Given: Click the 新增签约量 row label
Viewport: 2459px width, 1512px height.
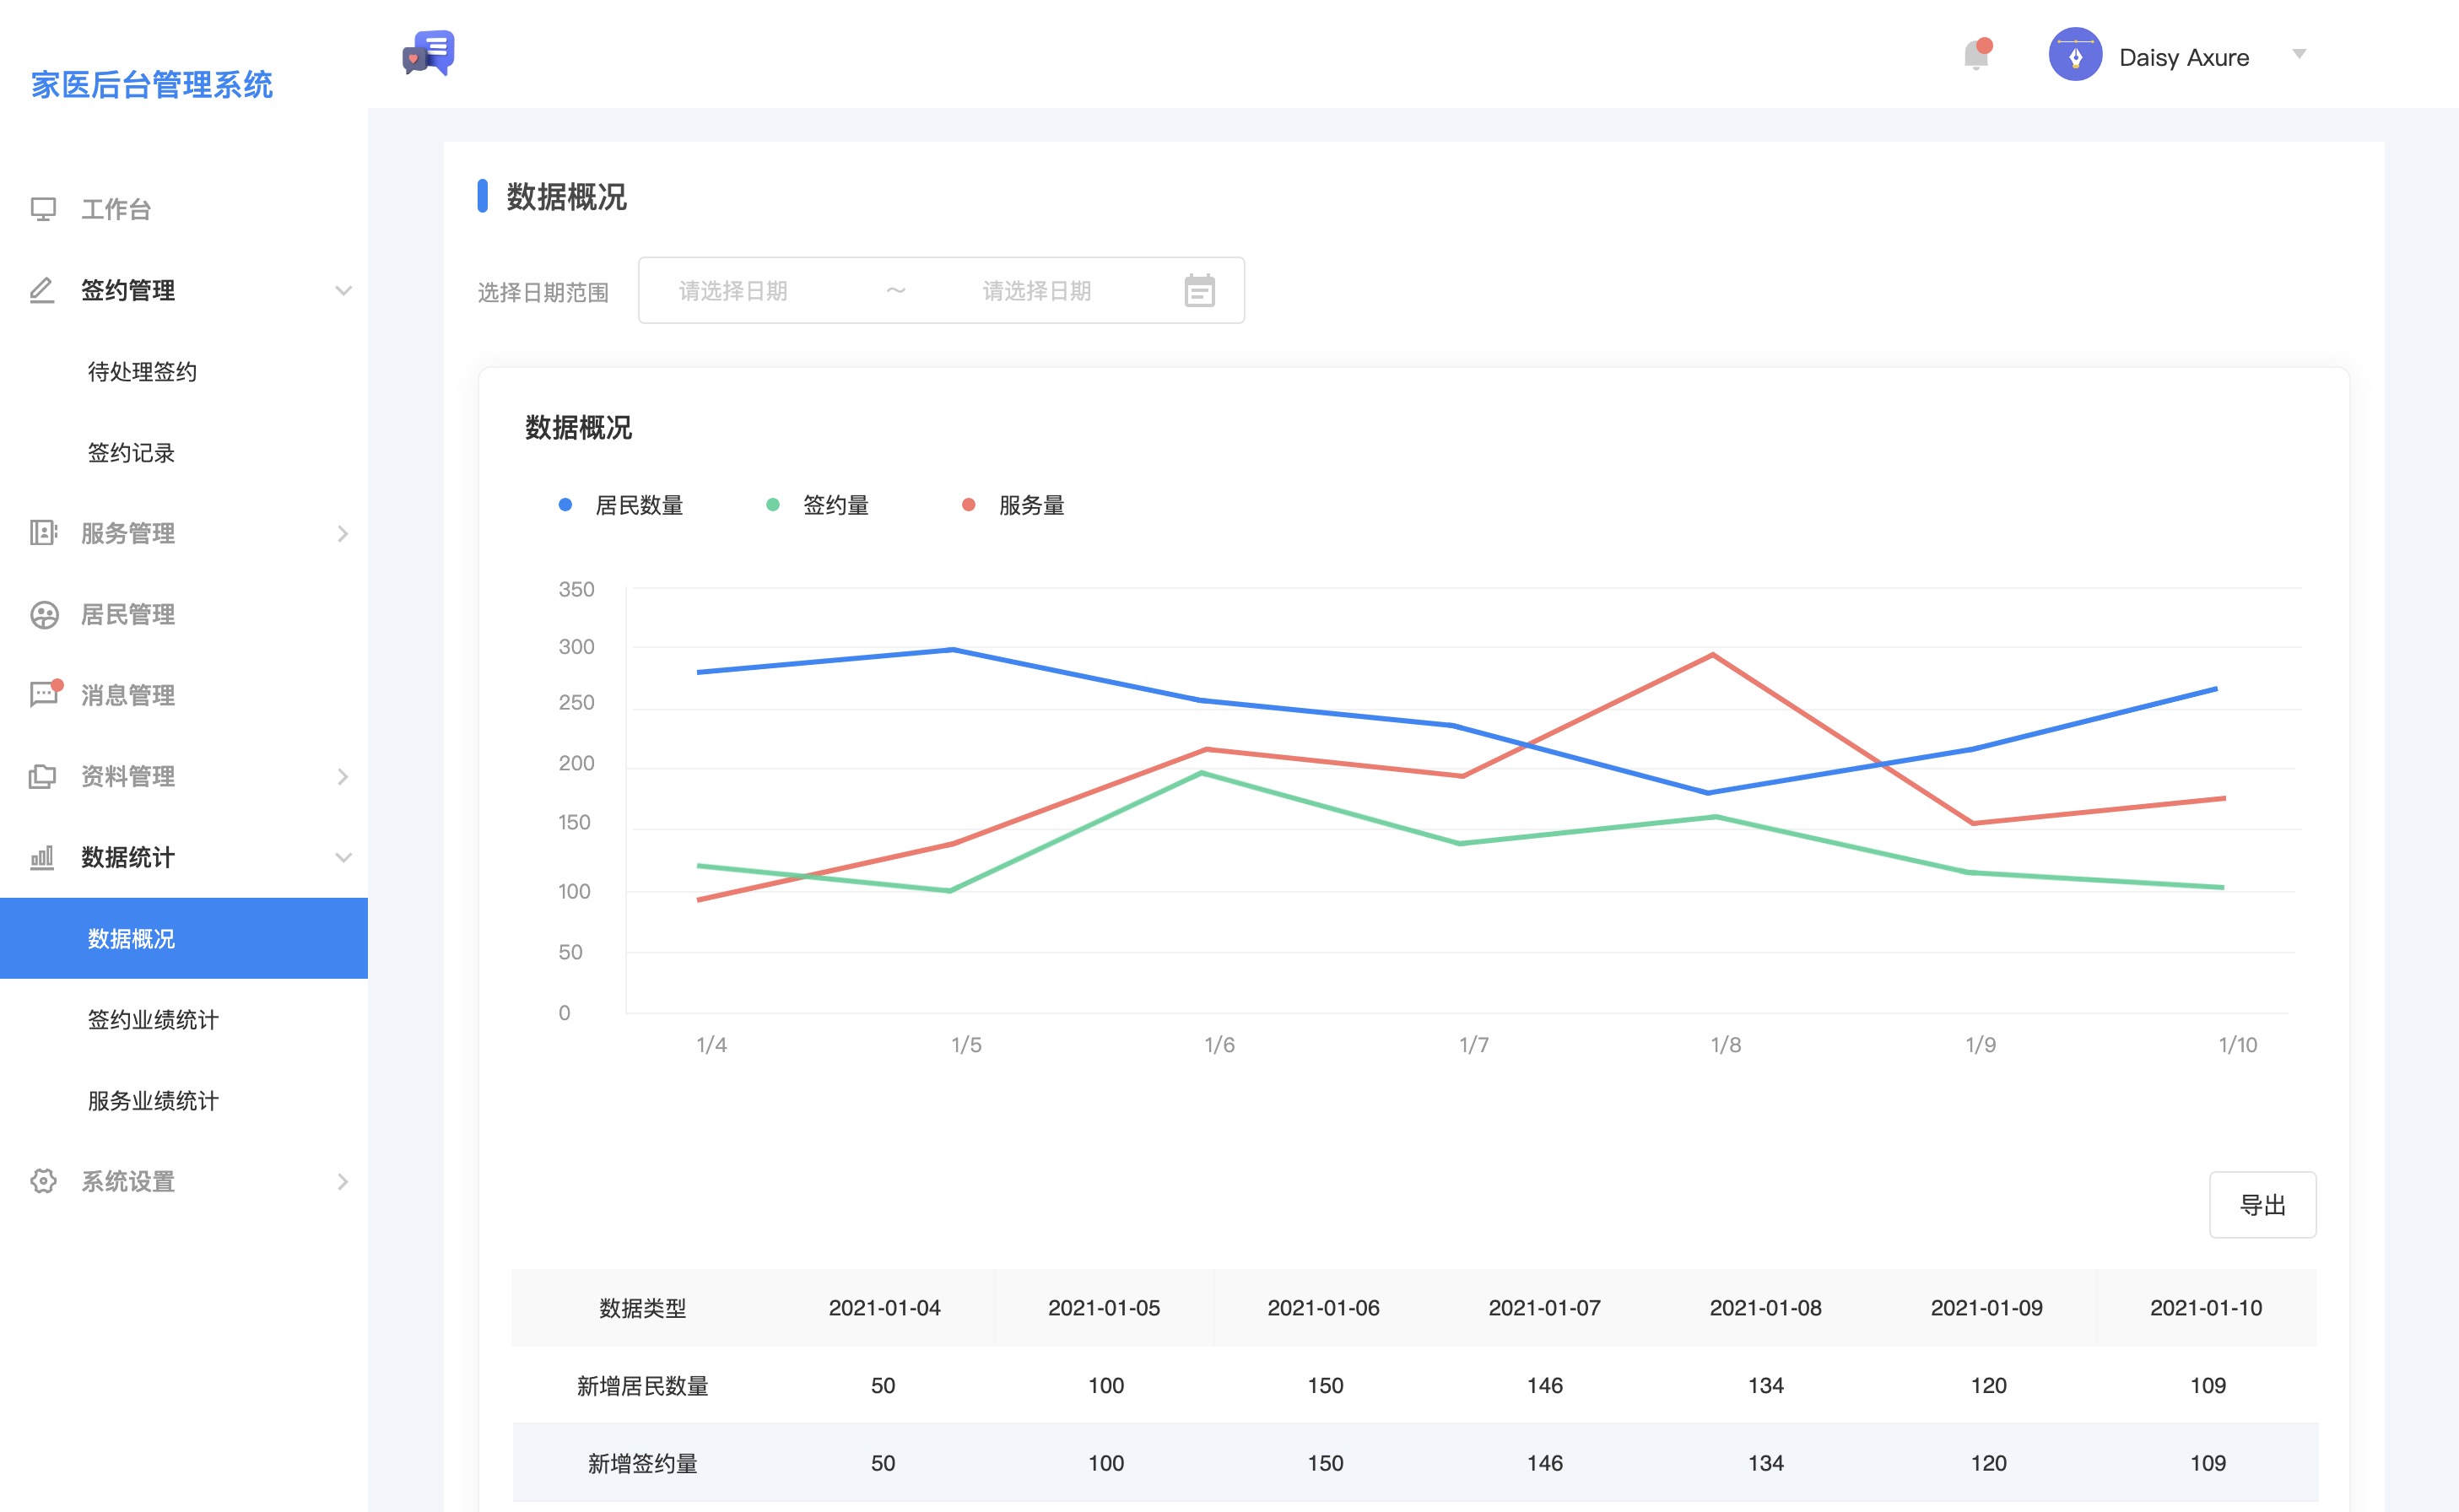Looking at the screenshot, I should (643, 1464).
